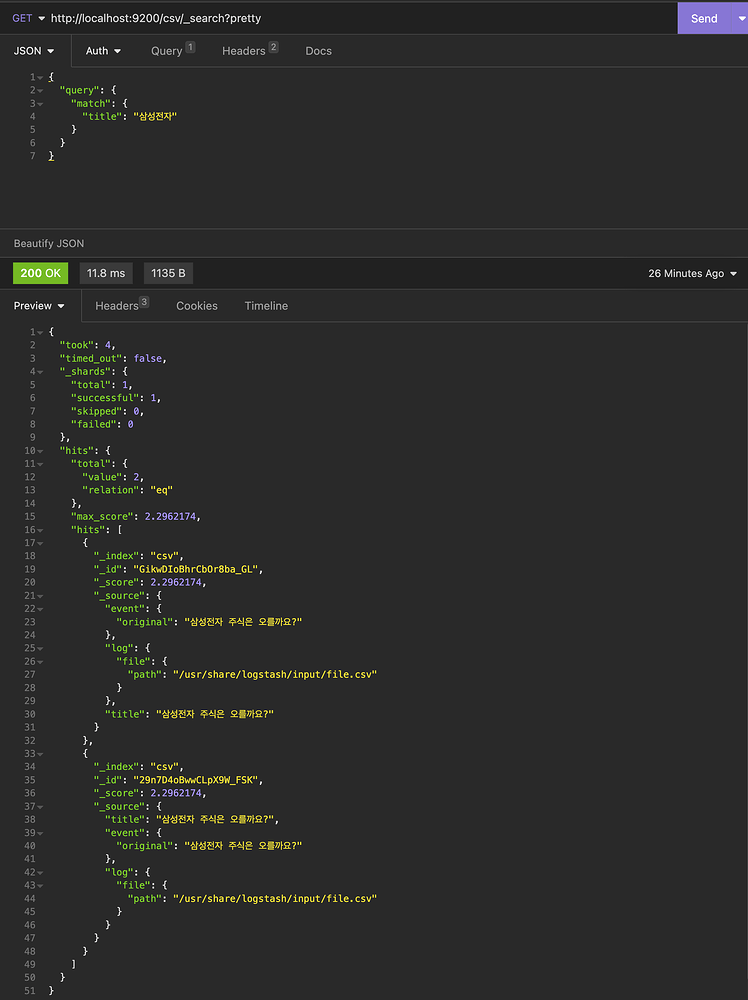
Task: Switch to the Docs tab
Action: click(x=318, y=51)
